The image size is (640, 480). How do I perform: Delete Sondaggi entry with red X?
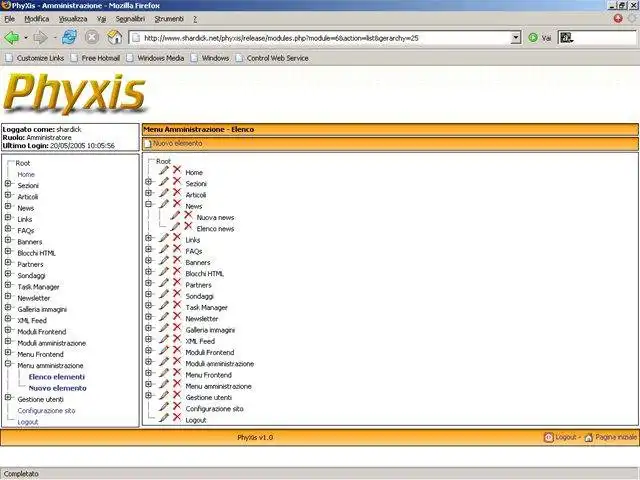click(x=177, y=293)
